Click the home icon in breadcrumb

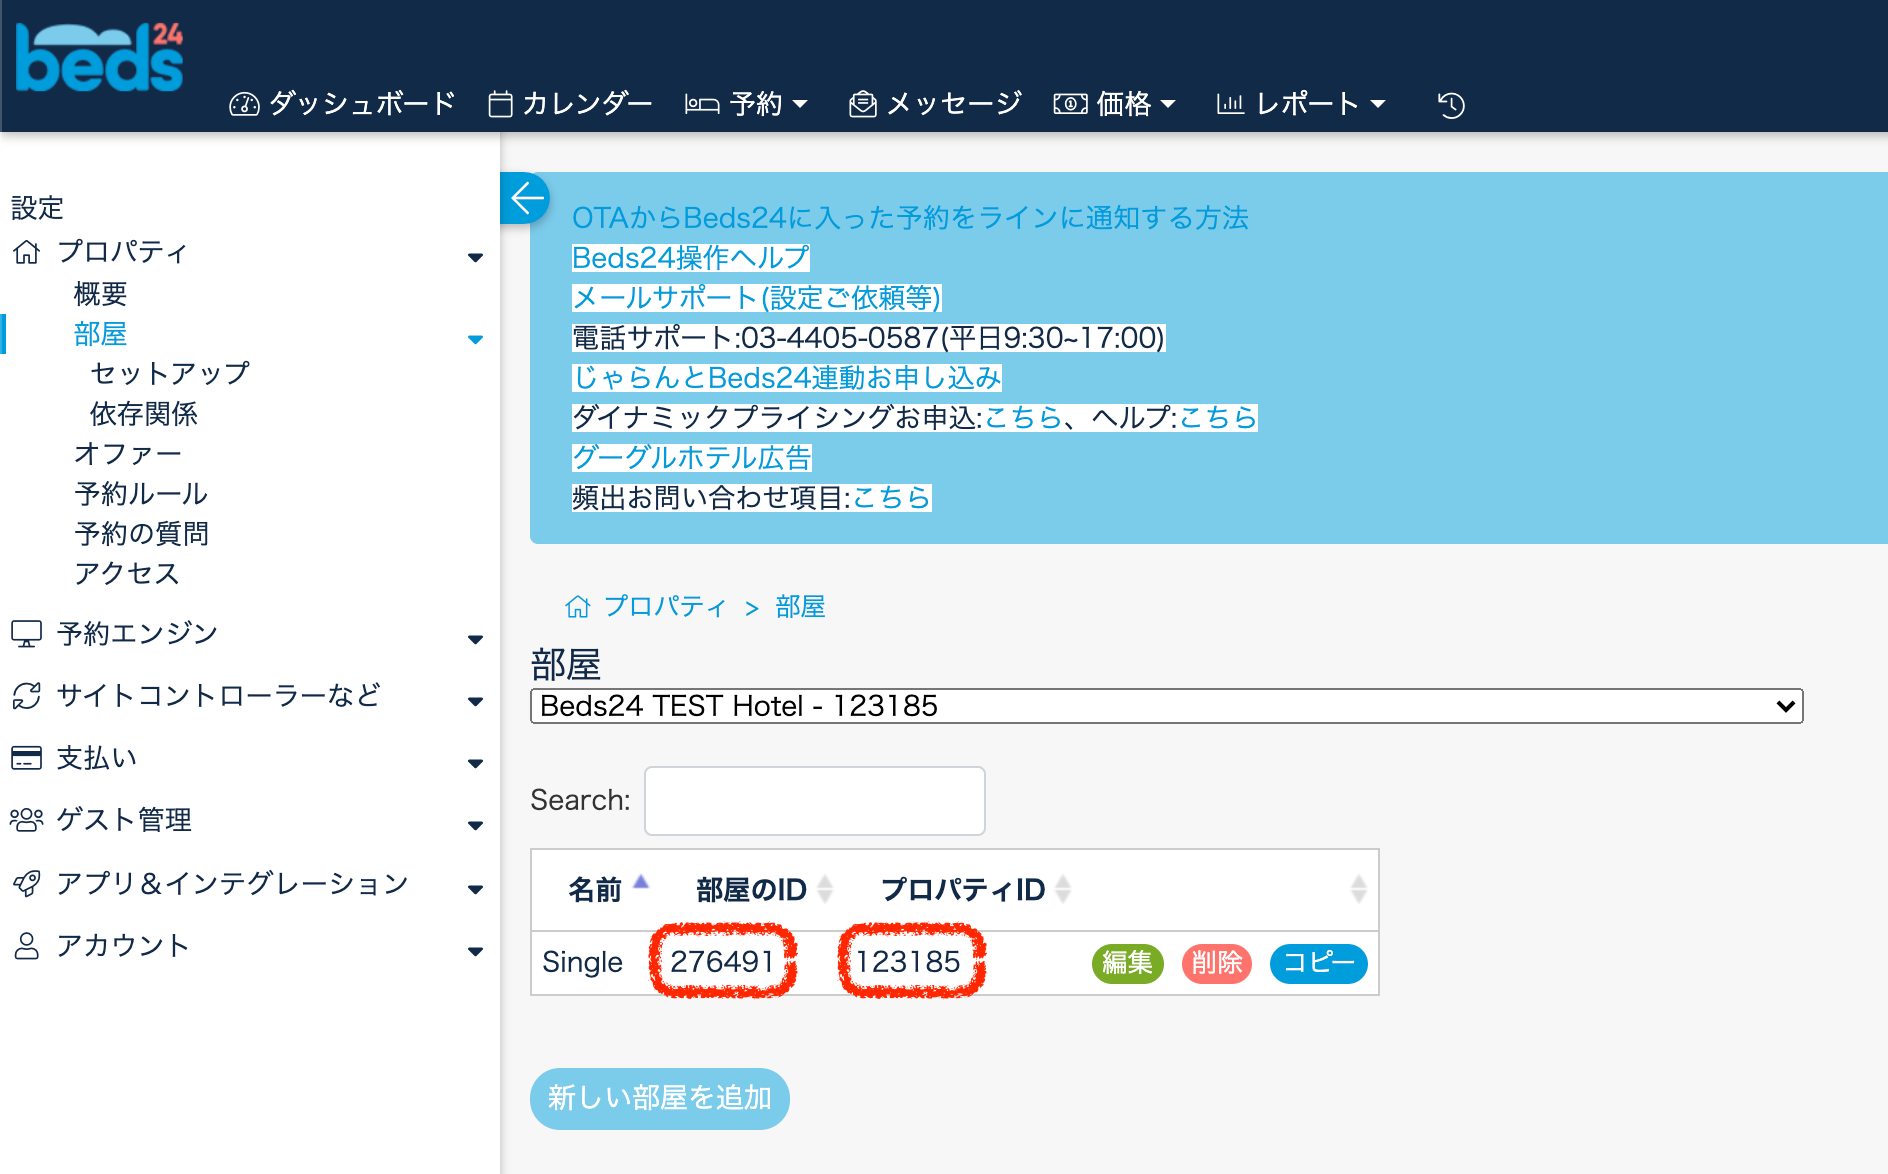pyautogui.click(x=577, y=607)
